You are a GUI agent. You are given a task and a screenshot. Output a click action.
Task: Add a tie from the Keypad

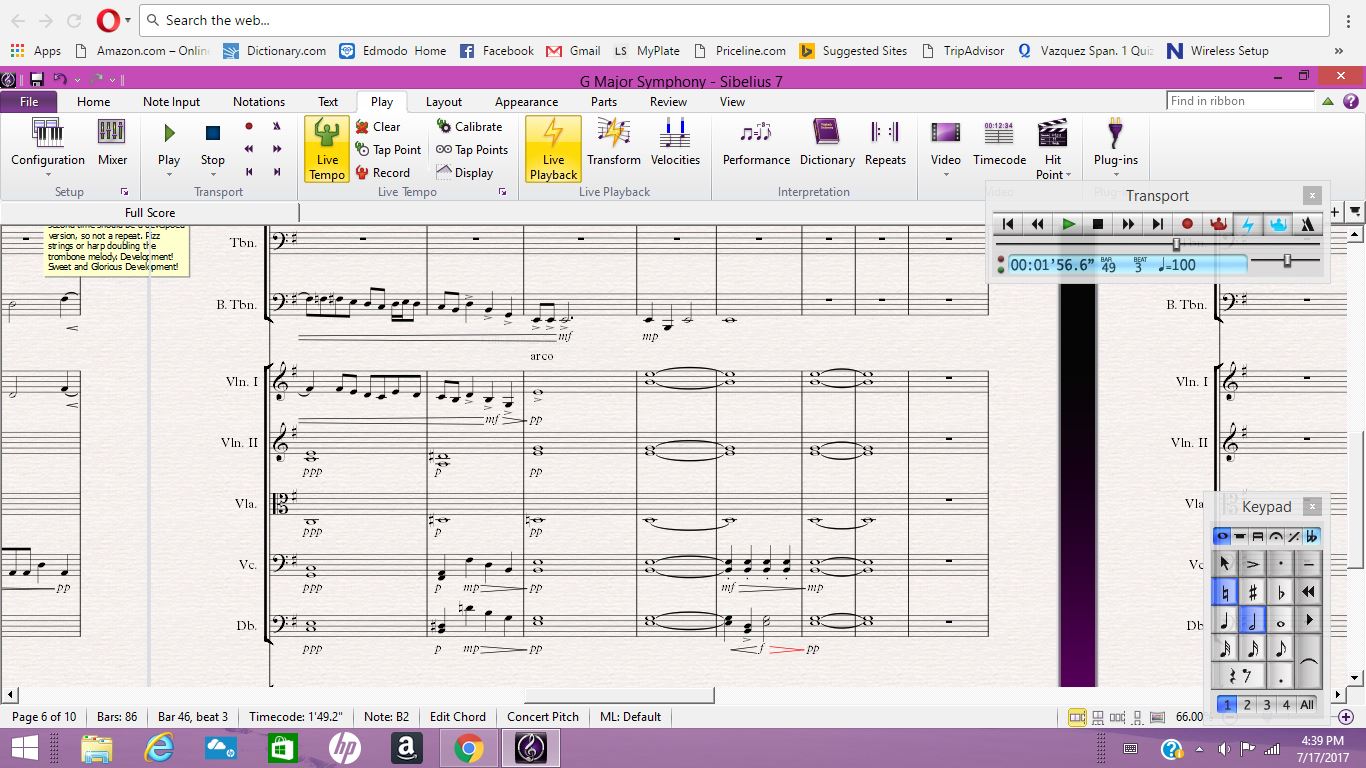point(1308,662)
